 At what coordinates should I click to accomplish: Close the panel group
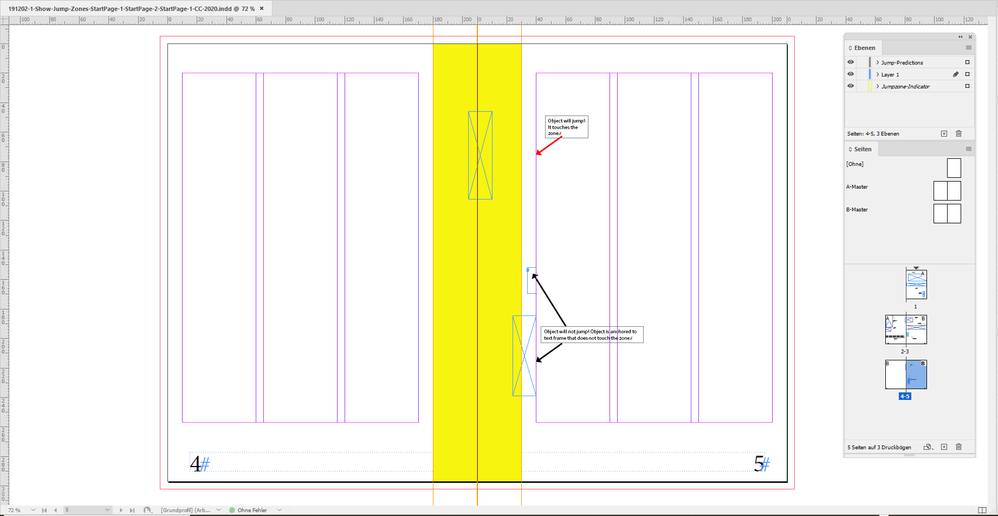[x=969, y=37]
